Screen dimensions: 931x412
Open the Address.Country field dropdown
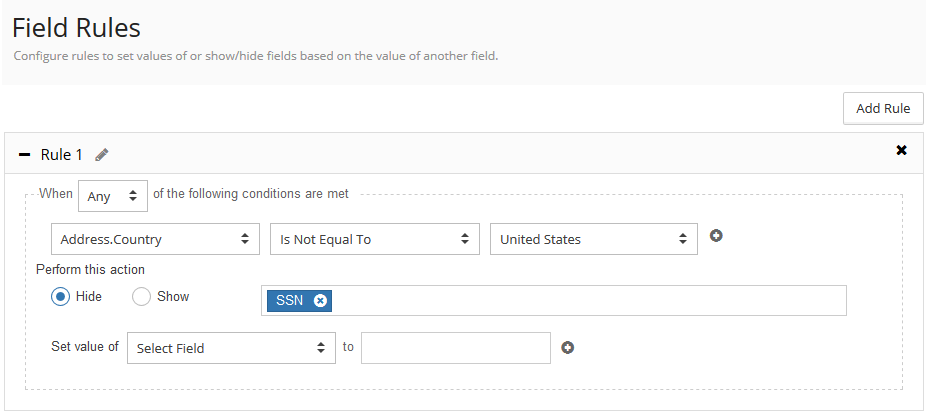coord(154,239)
